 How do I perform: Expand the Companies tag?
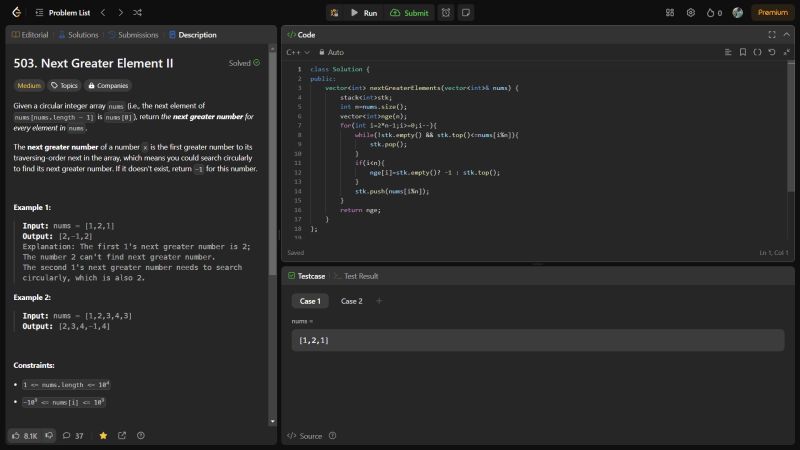coord(108,86)
